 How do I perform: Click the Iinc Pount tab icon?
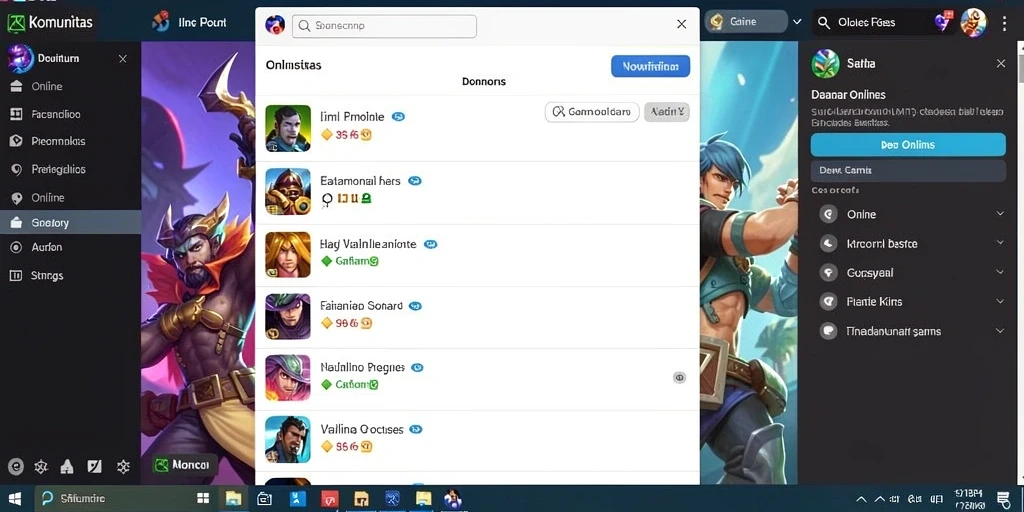[160, 22]
